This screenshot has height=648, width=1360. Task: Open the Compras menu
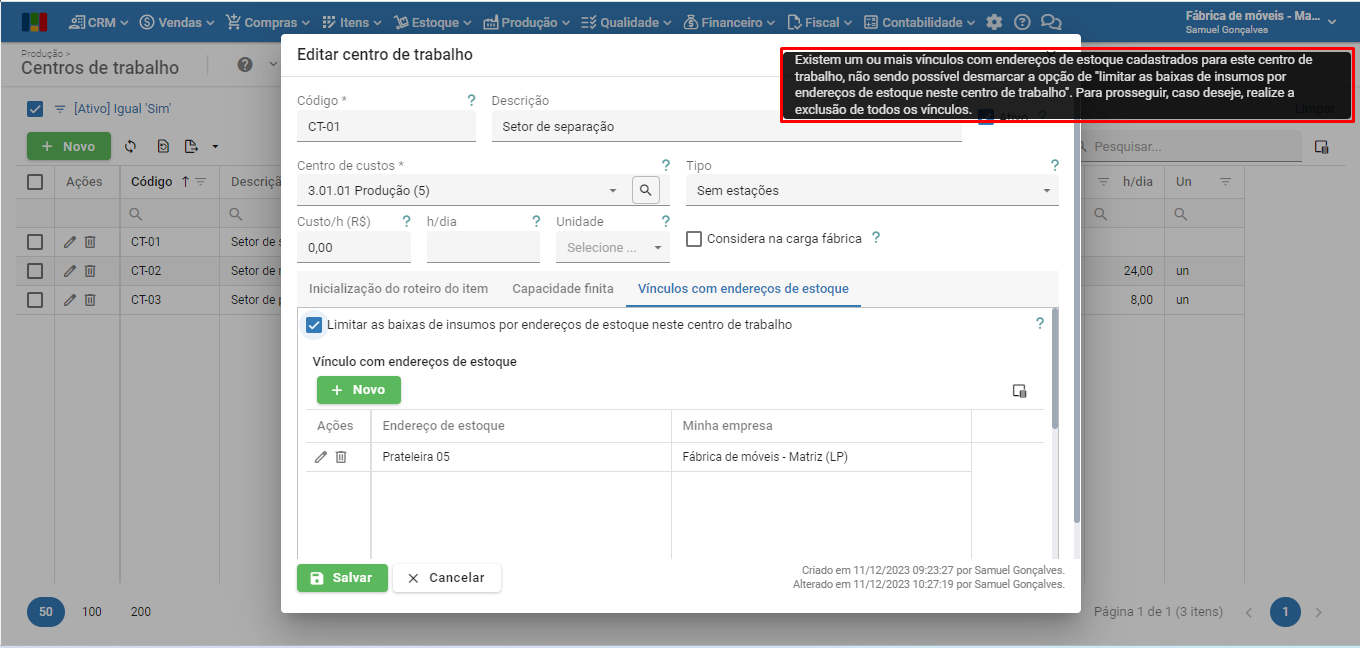267,22
